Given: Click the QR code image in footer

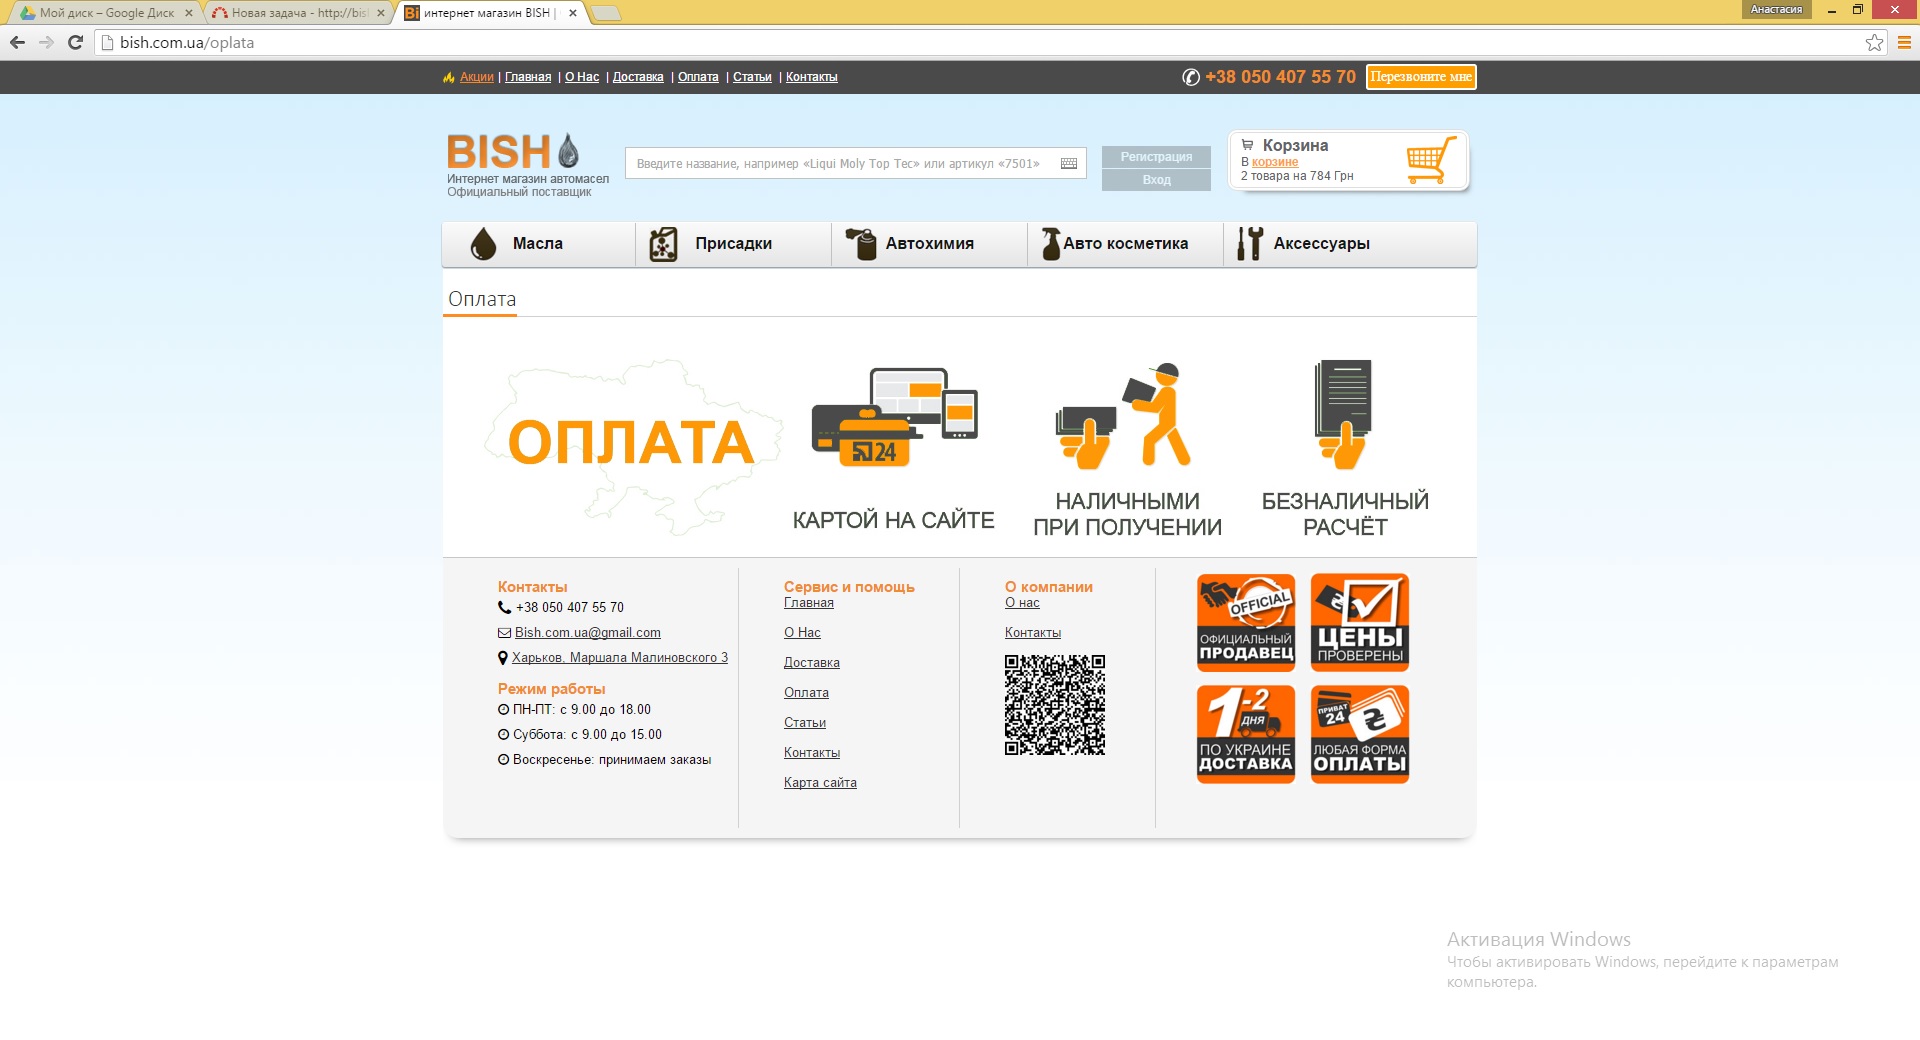Looking at the screenshot, I should point(1055,705).
